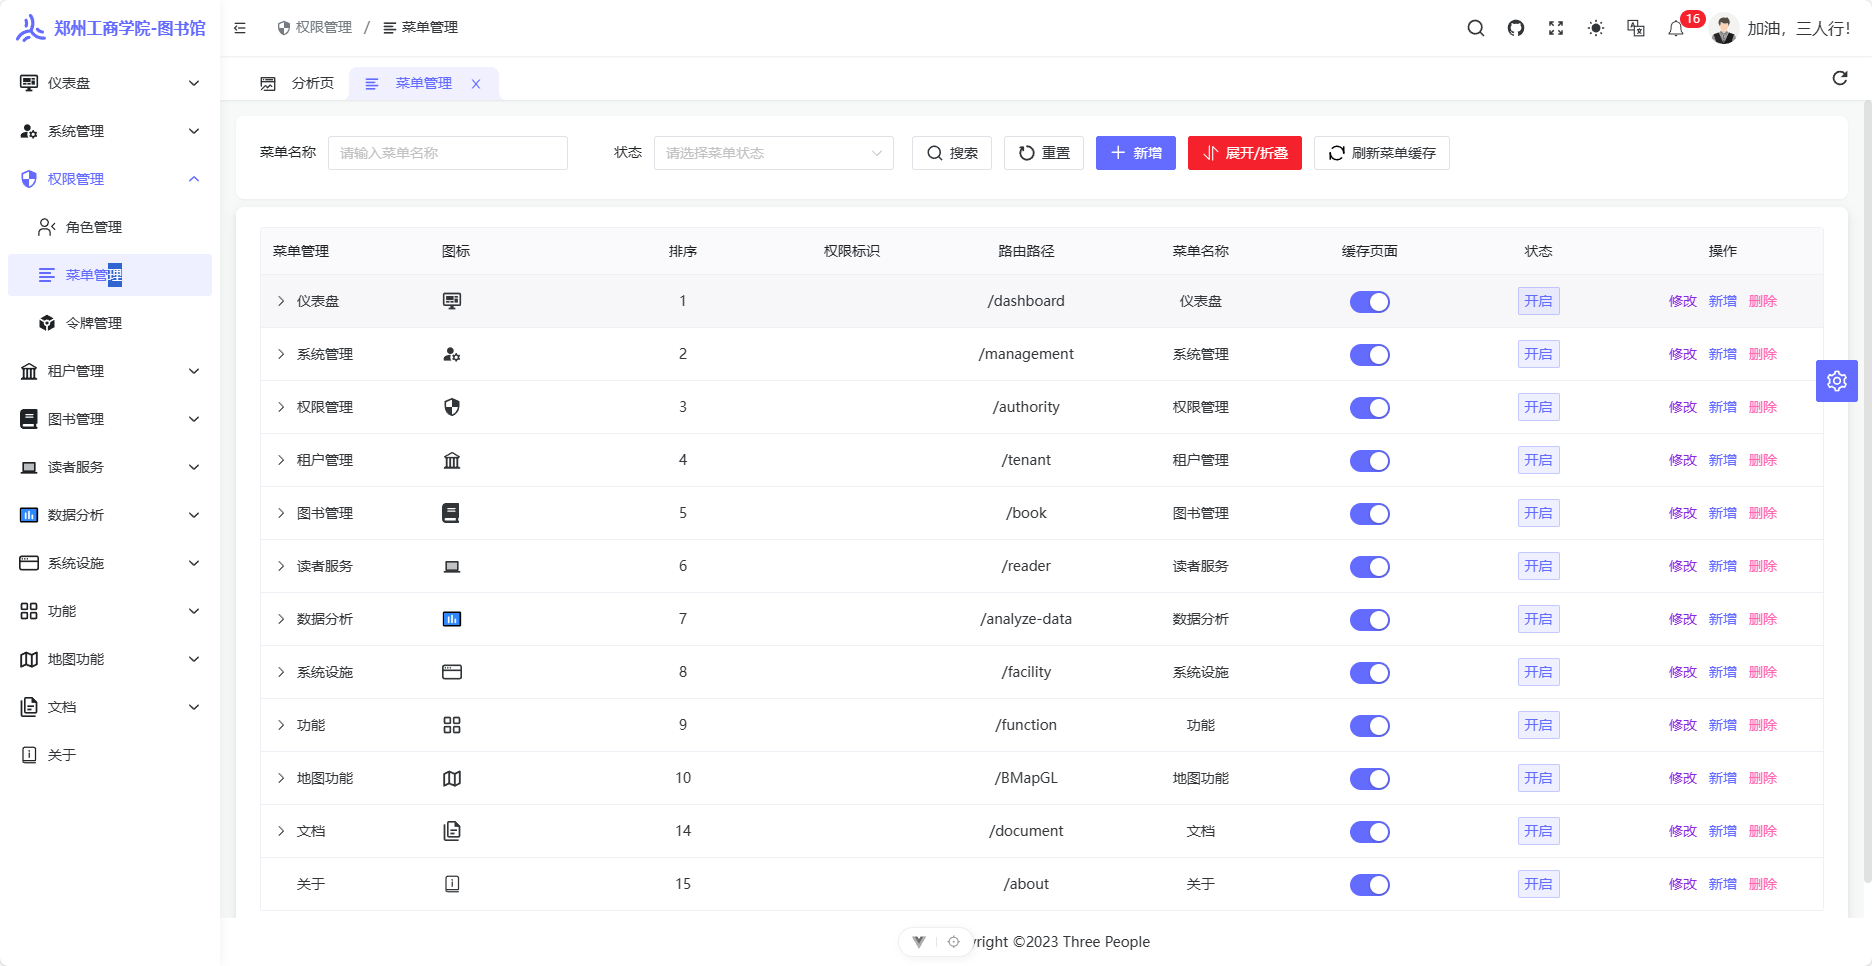
Task: Open notifications bell with 16 badge
Action: [x=1676, y=28]
